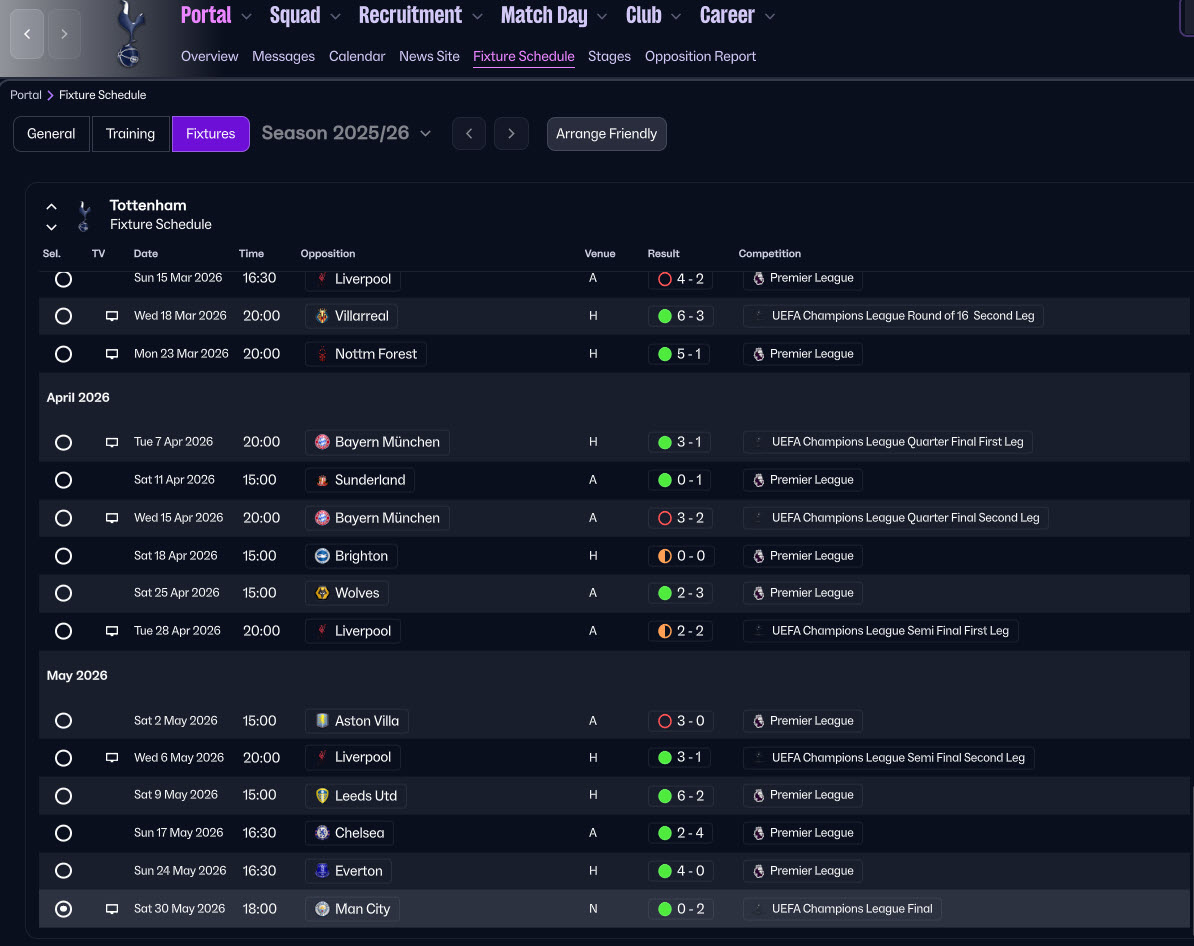Click the back navigation arrow
The width and height of the screenshot is (1194, 946).
(x=27, y=34)
